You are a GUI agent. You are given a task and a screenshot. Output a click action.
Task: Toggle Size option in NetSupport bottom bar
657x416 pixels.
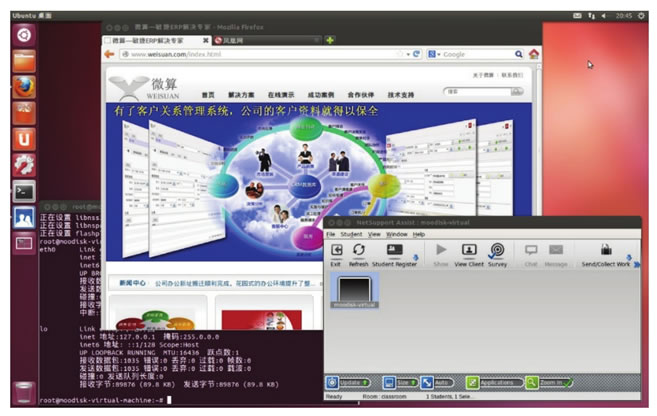(x=400, y=382)
